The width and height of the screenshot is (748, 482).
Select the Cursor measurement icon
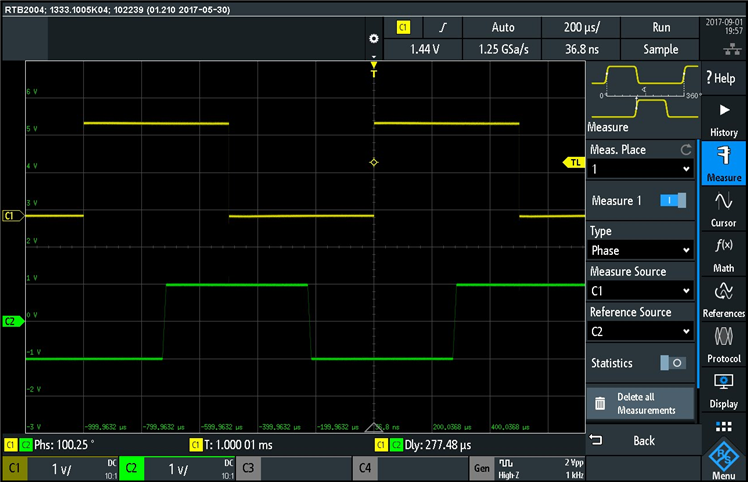point(723,207)
